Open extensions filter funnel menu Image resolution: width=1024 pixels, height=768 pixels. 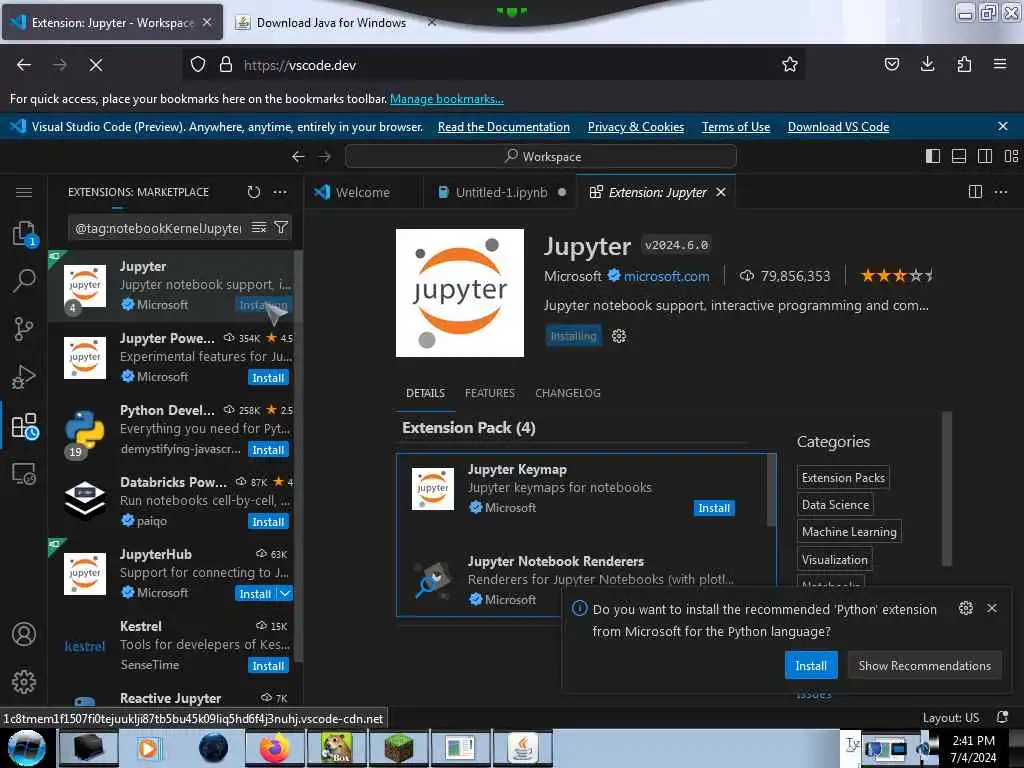click(281, 227)
